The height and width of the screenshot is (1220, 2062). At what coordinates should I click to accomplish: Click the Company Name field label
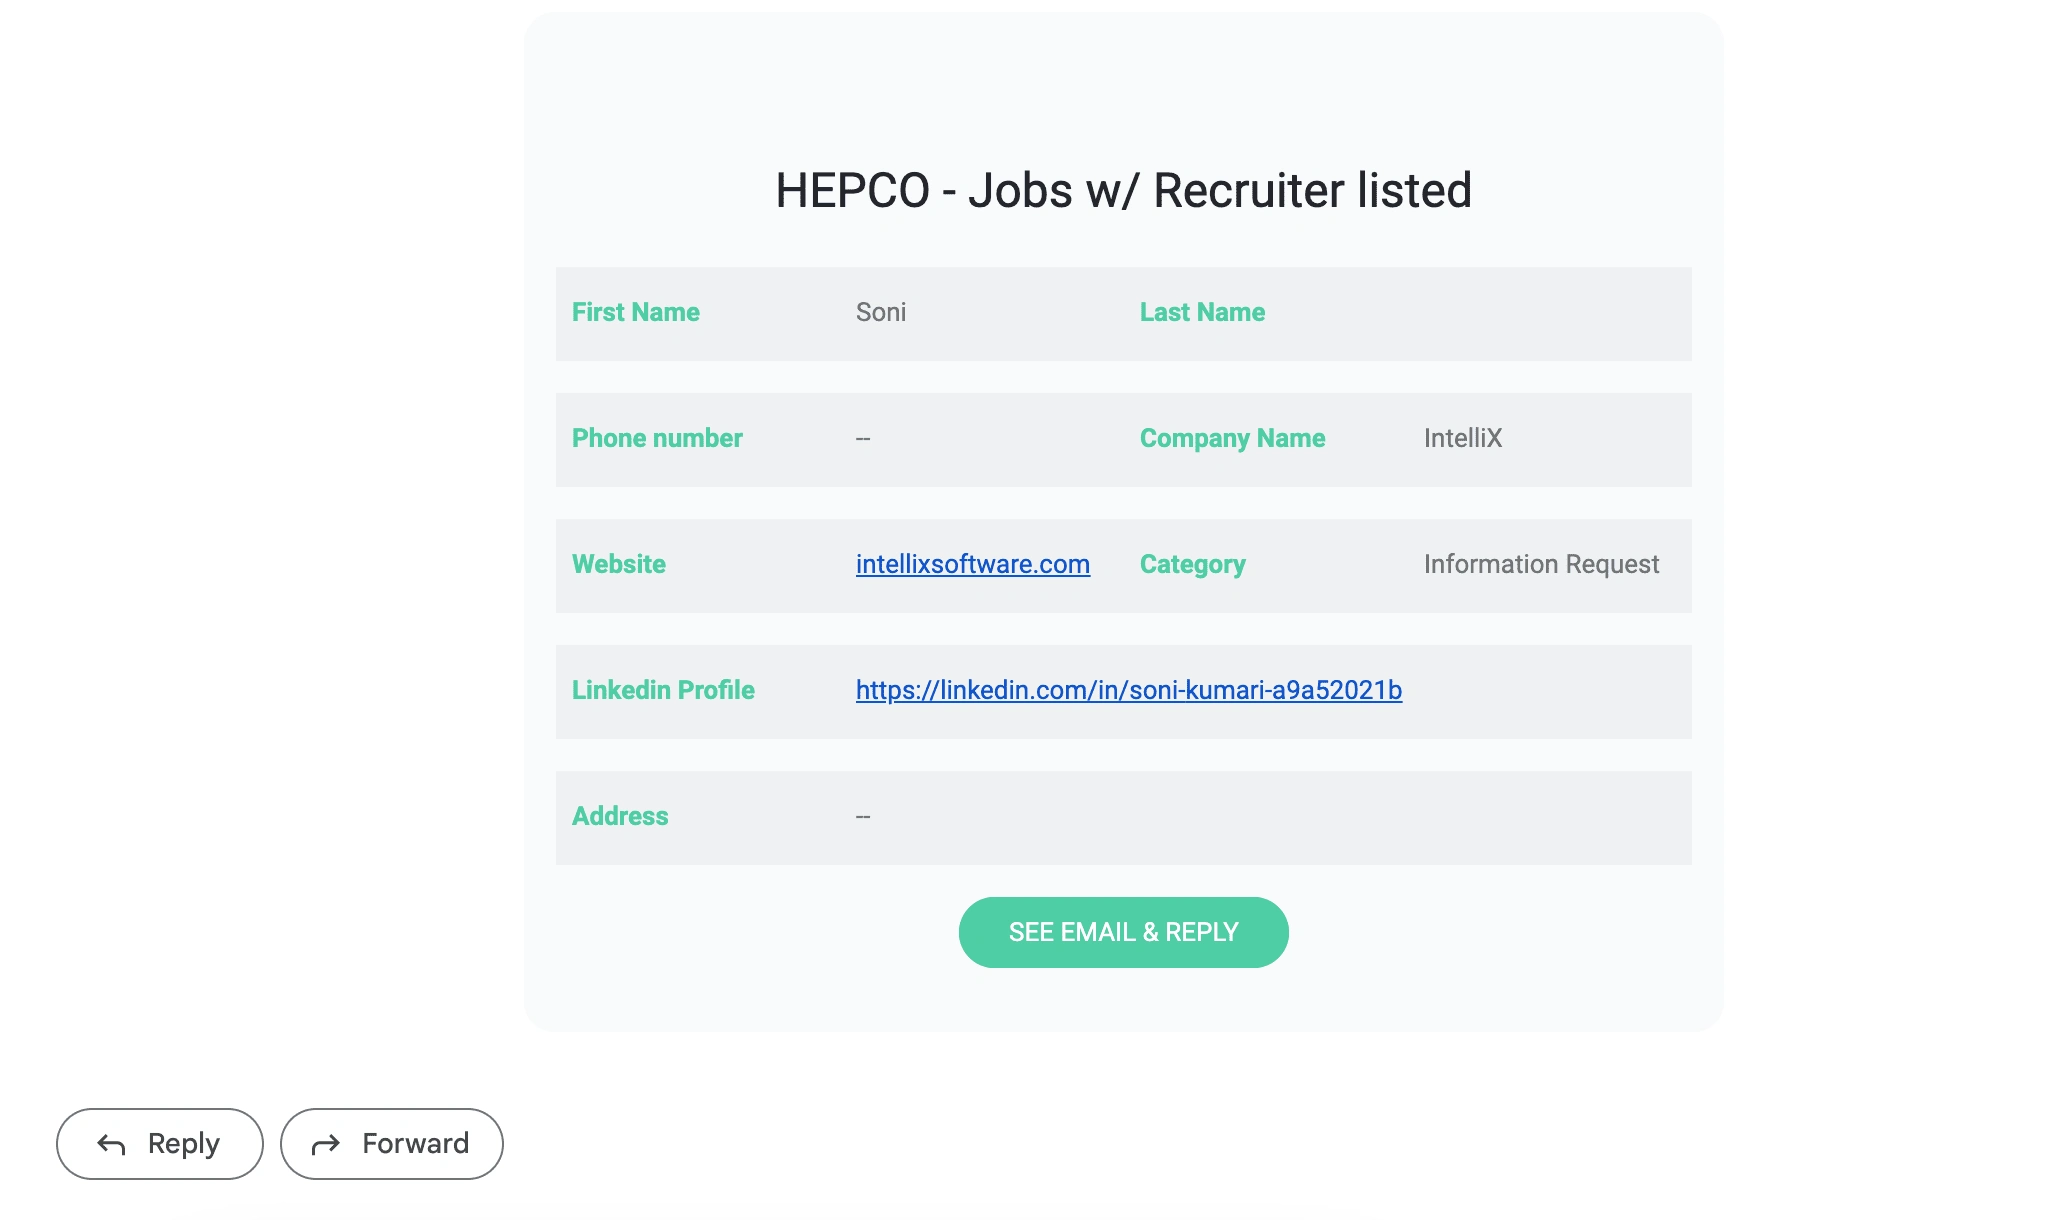(x=1232, y=438)
